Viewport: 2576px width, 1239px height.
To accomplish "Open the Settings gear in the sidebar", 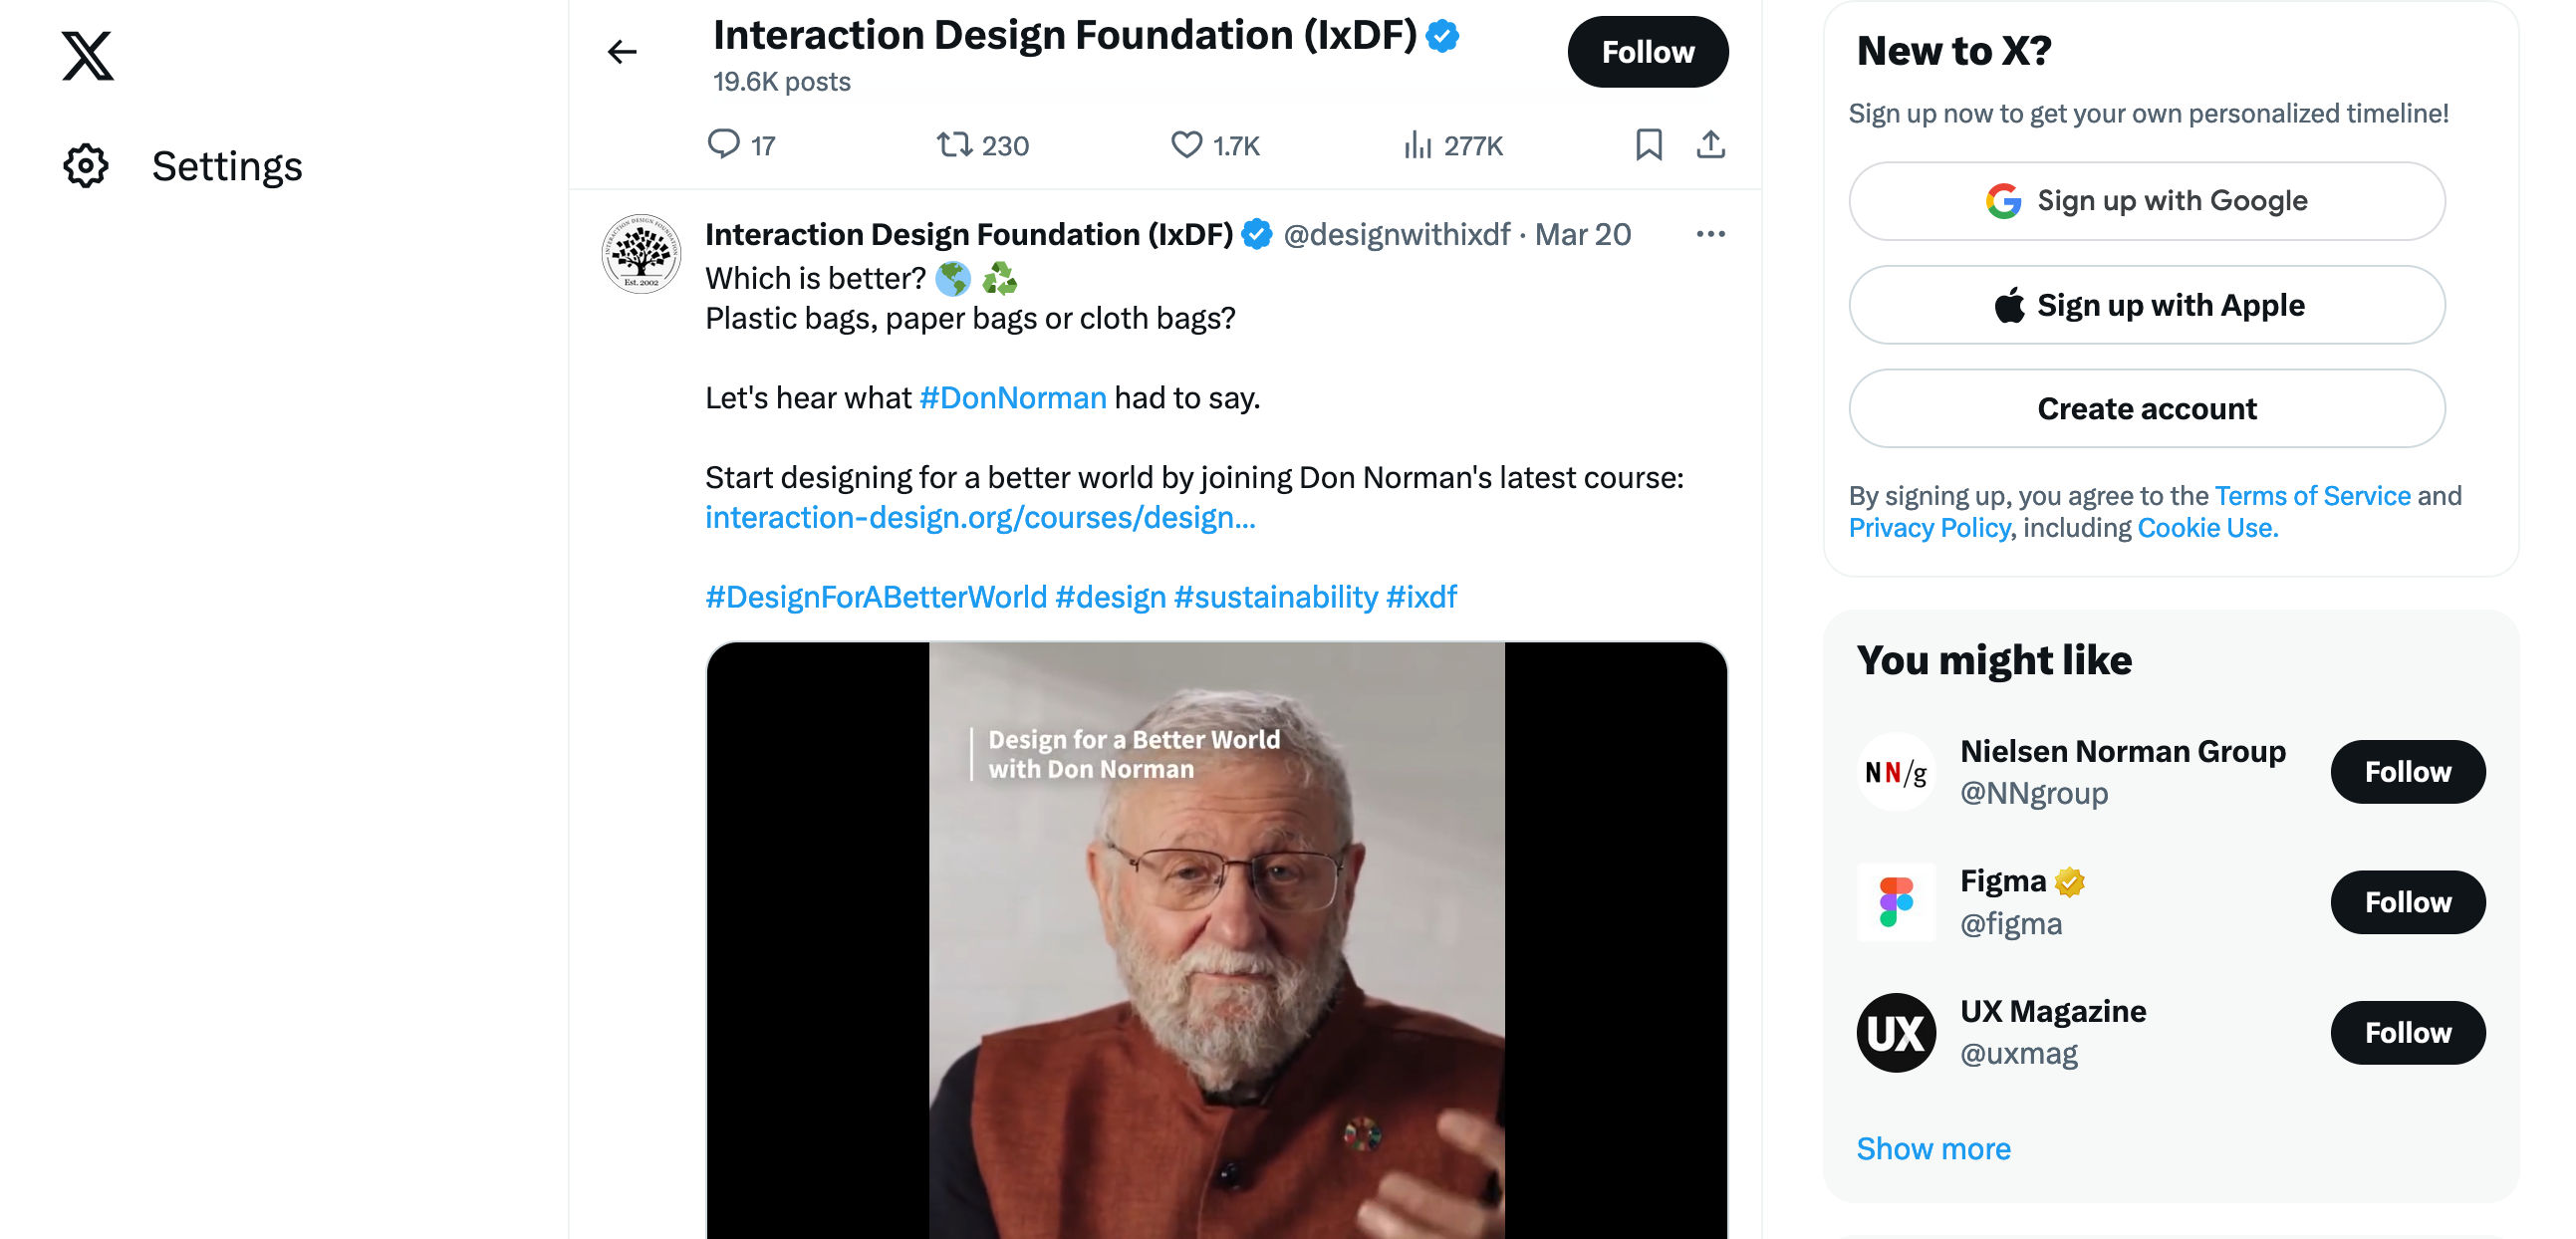I will click(85, 165).
